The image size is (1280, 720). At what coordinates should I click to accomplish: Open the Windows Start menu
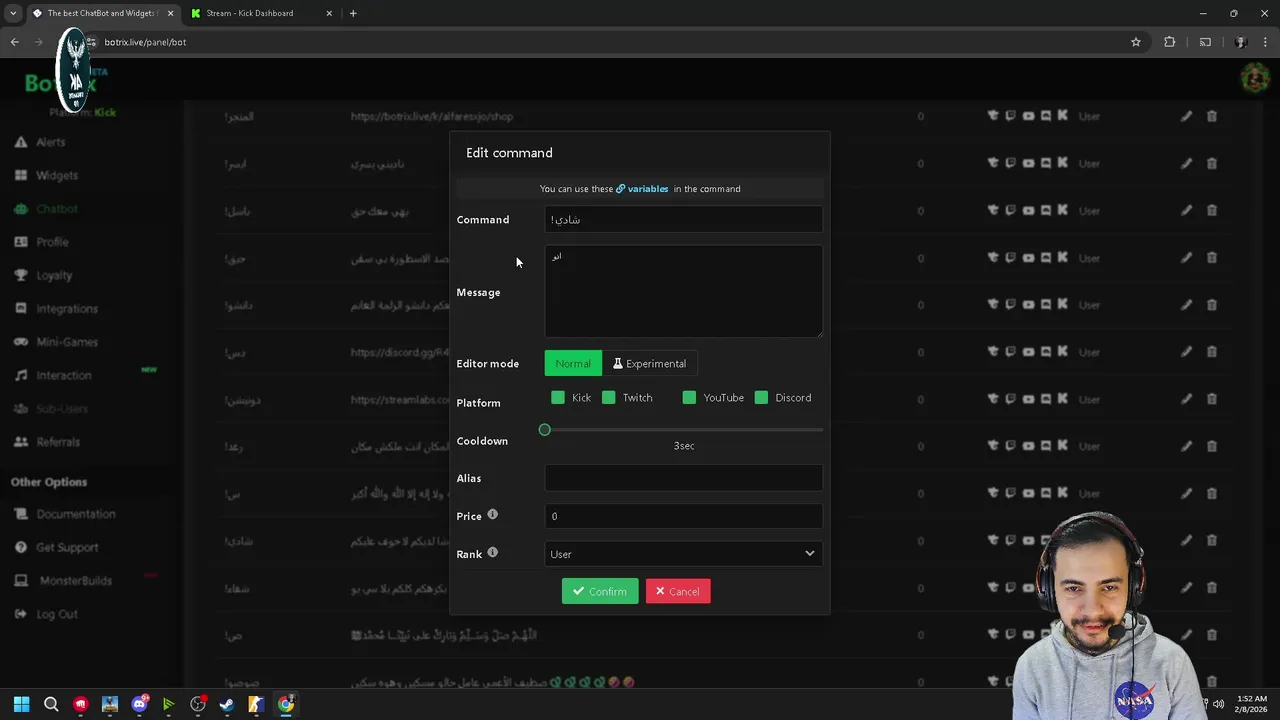(x=21, y=704)
